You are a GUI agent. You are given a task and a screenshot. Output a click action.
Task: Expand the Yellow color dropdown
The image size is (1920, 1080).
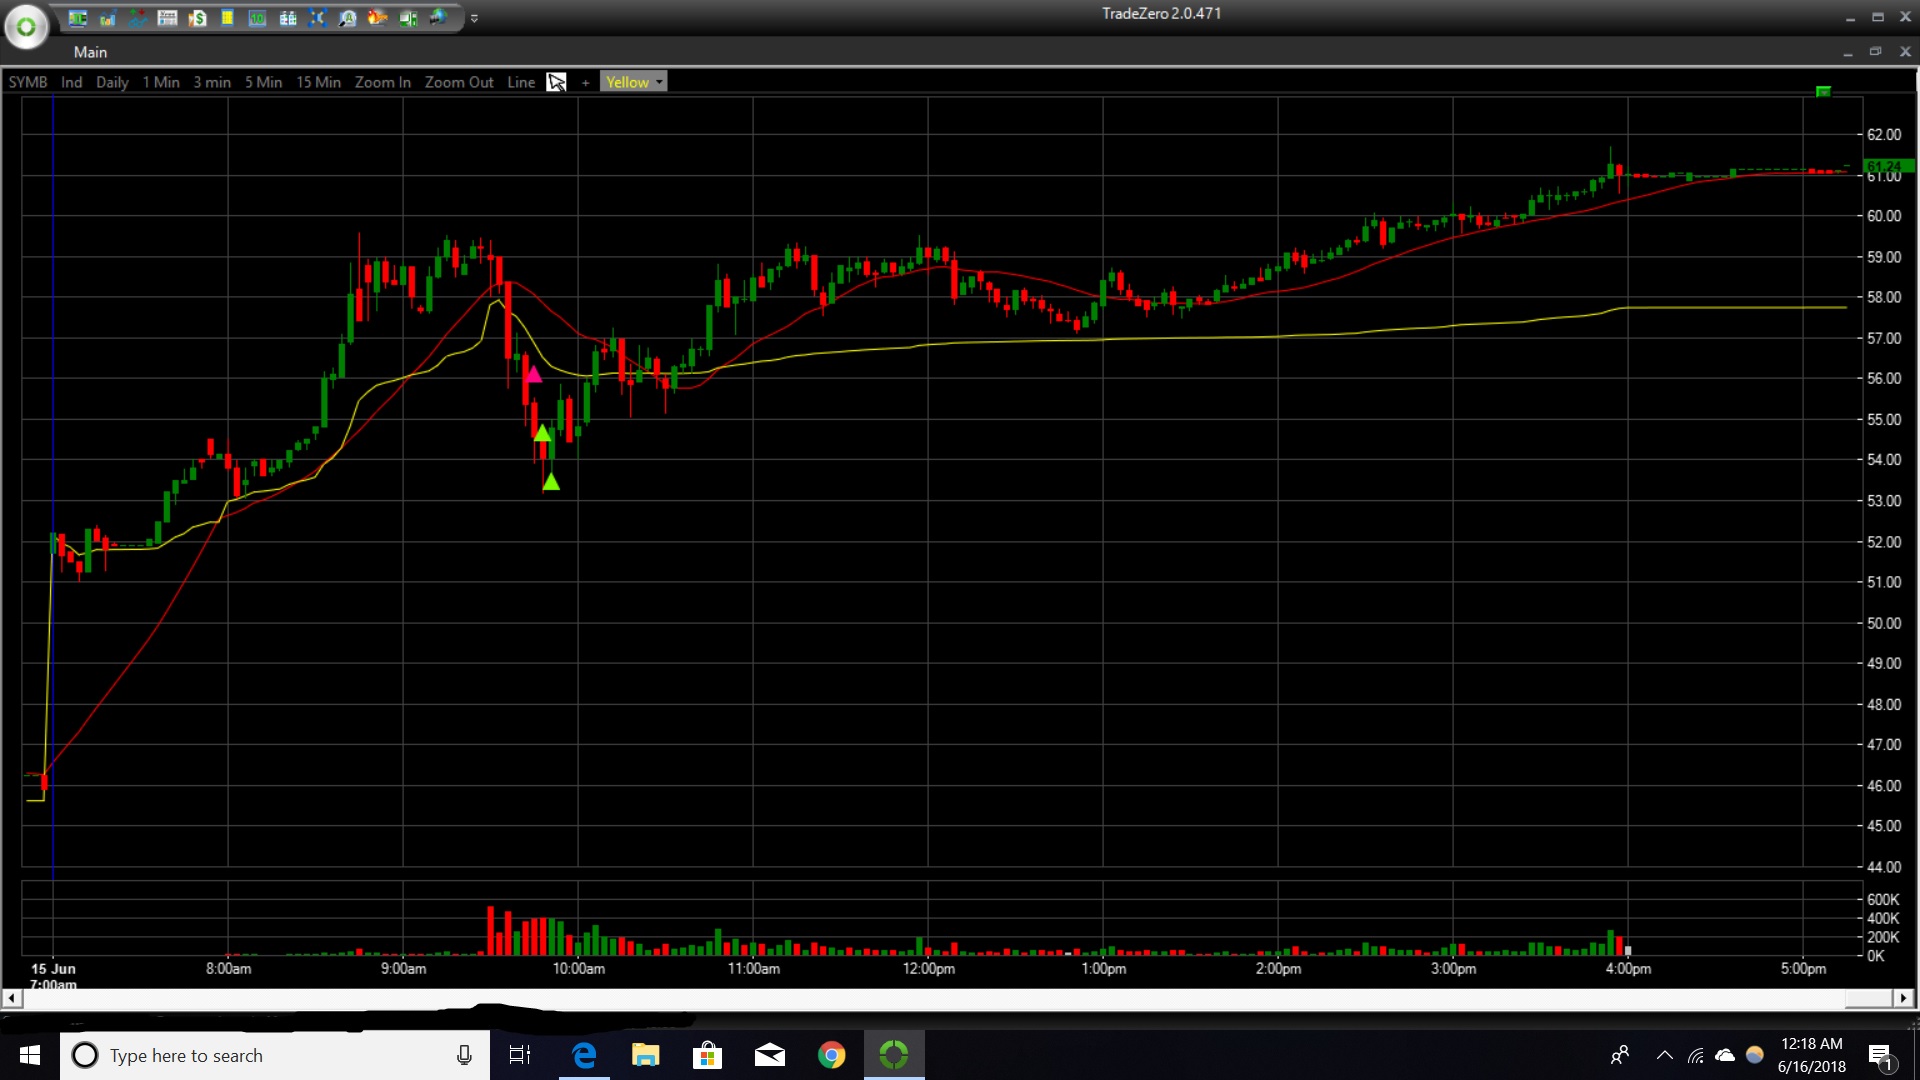click(659, 82)
